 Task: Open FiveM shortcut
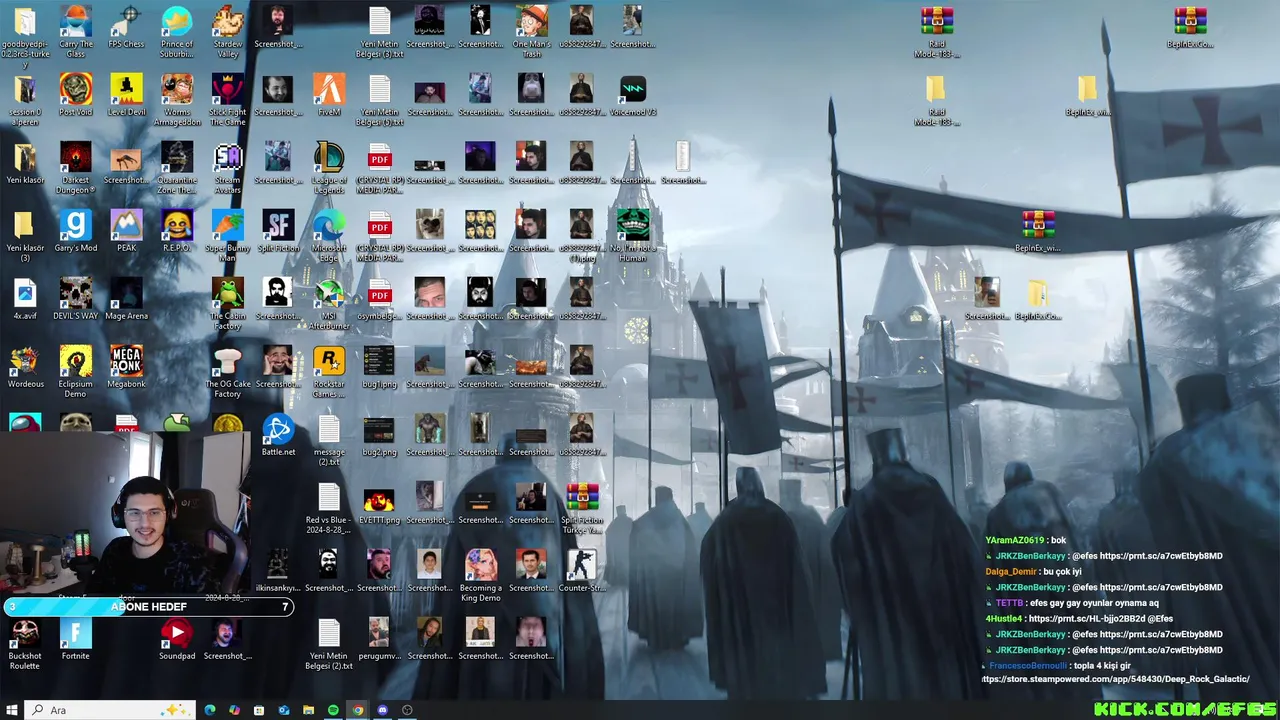coord(329,95)
